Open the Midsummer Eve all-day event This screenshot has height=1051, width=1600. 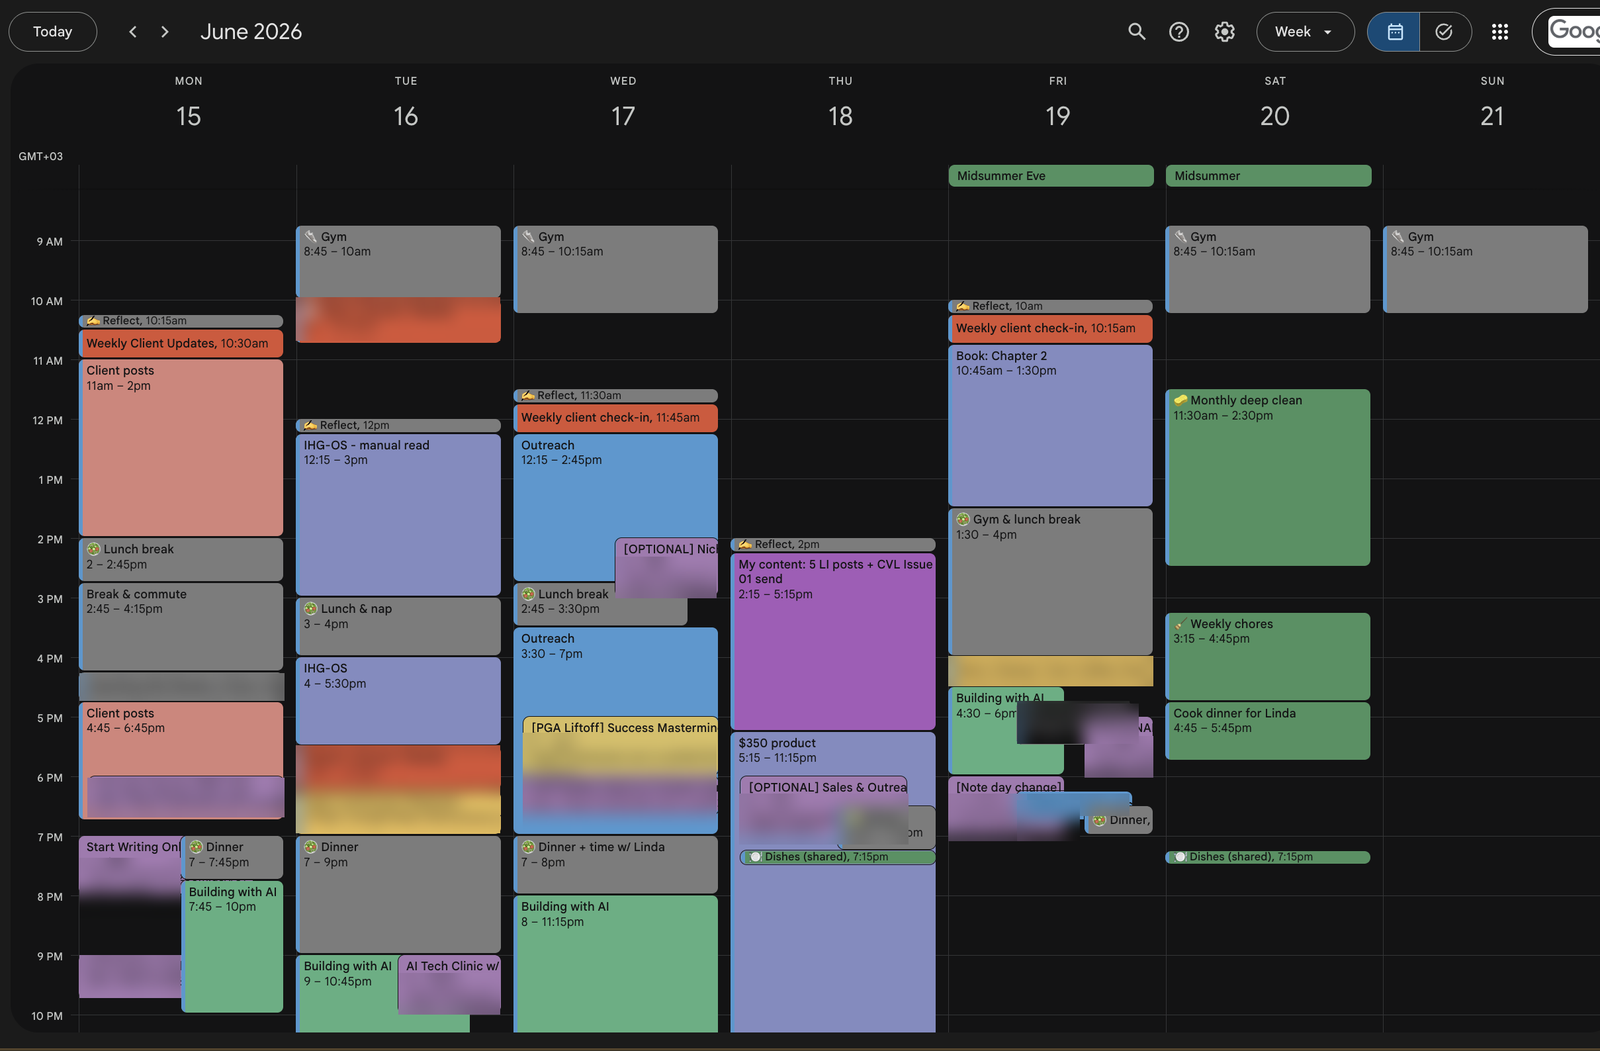[x=1051, y=176]
